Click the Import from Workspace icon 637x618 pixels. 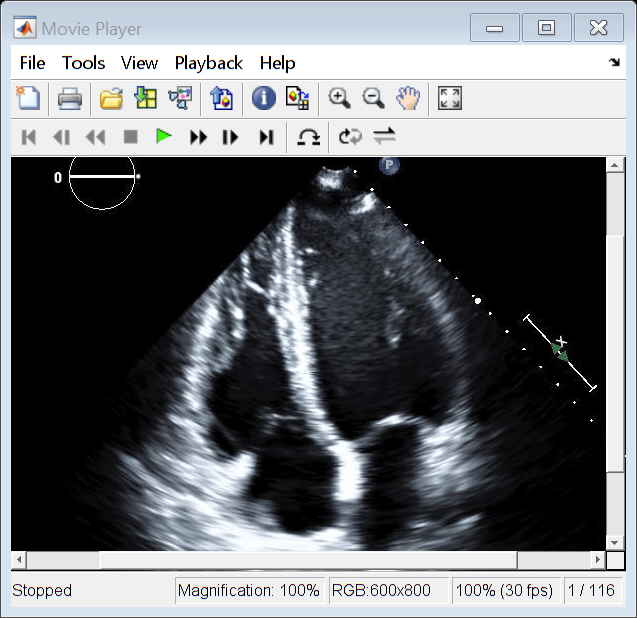point(146,98)
